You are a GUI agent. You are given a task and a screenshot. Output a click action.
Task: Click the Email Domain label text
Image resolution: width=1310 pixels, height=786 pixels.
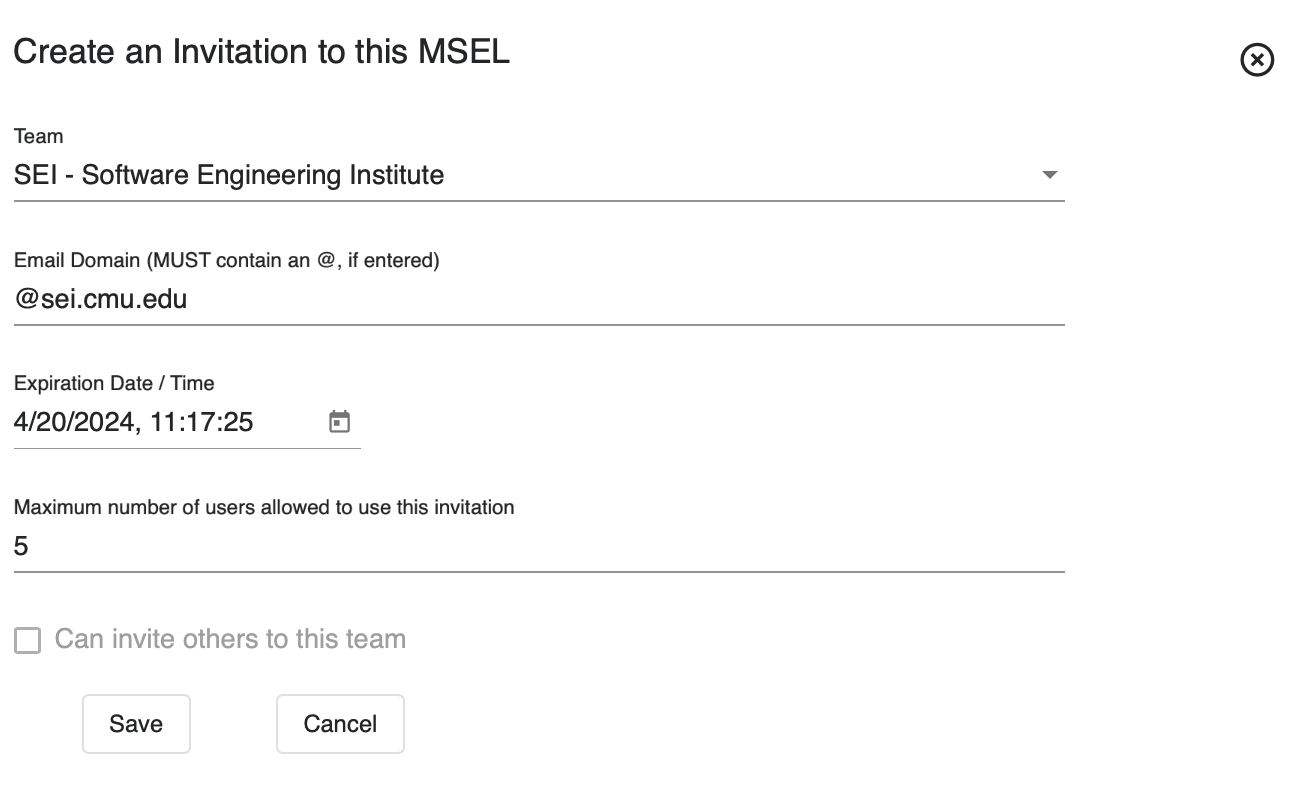226,260
